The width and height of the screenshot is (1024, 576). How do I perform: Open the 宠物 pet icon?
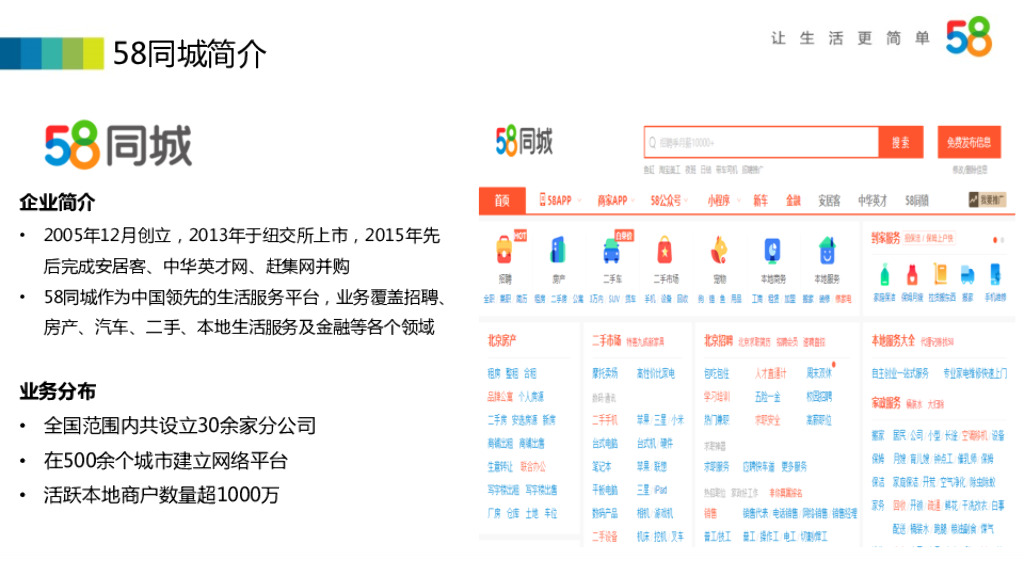(719, 250)
